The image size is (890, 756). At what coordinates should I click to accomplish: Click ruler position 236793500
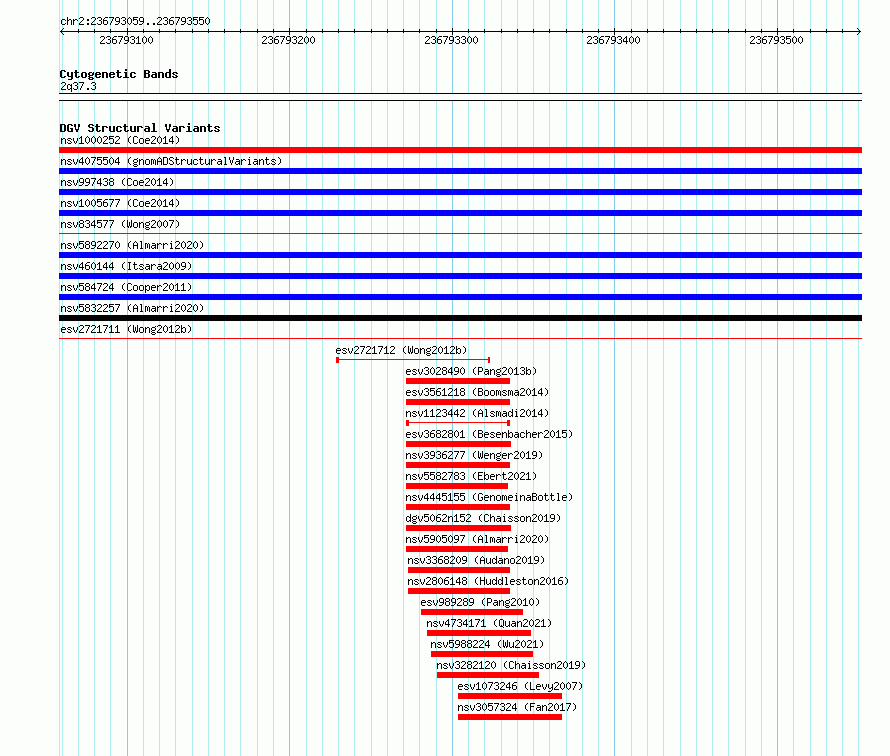(x=776, y=40)
